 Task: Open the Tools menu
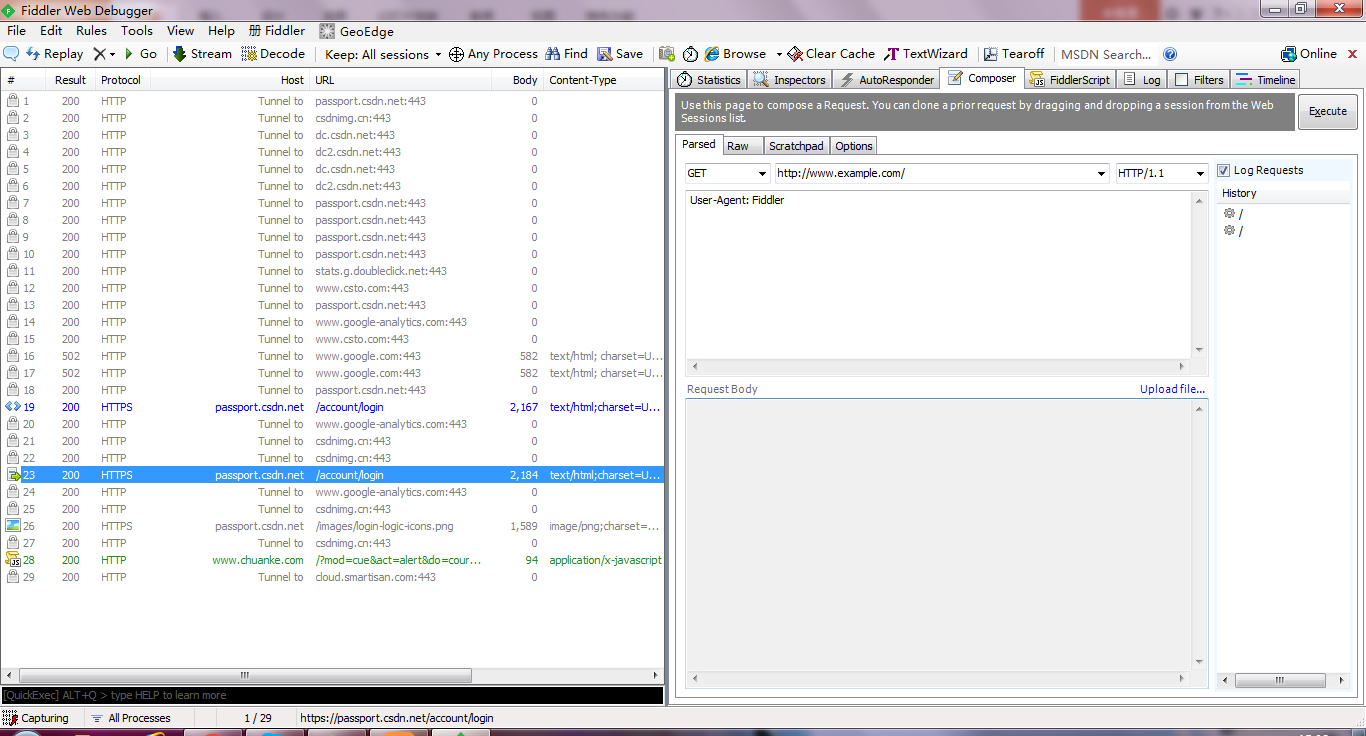pyautogui.click(x=137, y=31)
